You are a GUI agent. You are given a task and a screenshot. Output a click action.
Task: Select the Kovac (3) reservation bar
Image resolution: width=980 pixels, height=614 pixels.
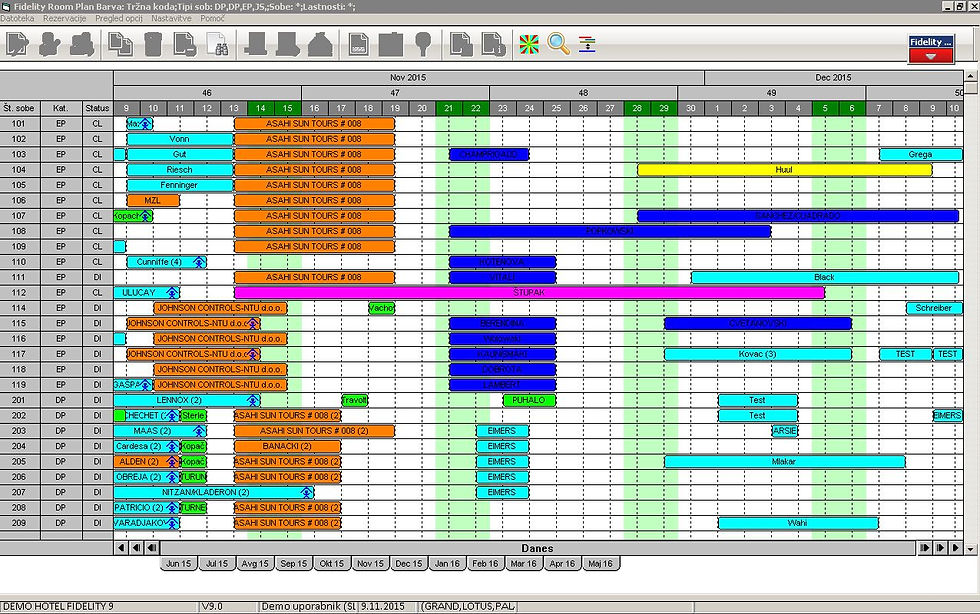pos(758,355)
